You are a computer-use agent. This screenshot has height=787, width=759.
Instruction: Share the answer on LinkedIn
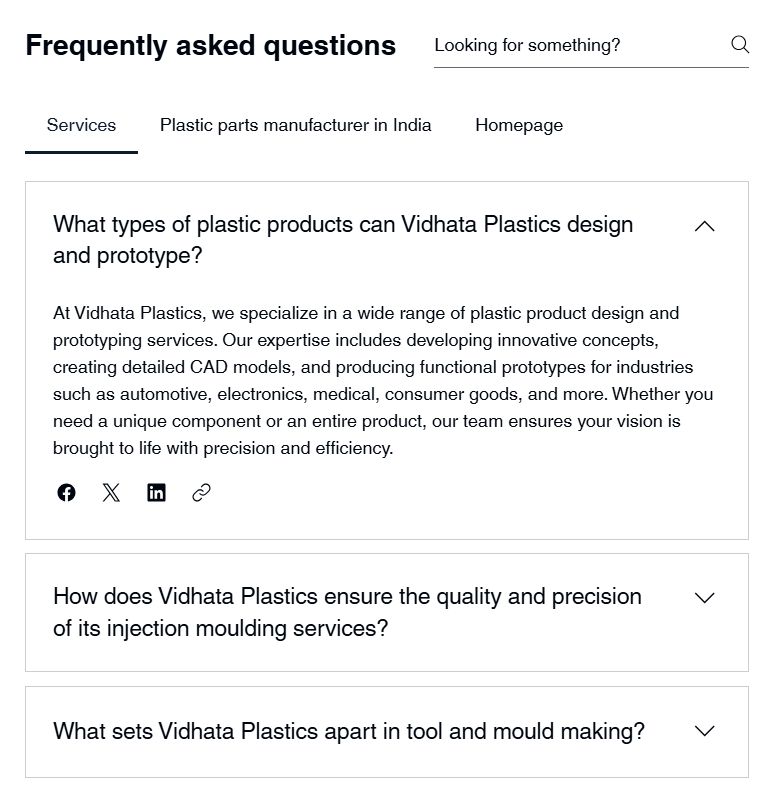click(x=156, y=492)
